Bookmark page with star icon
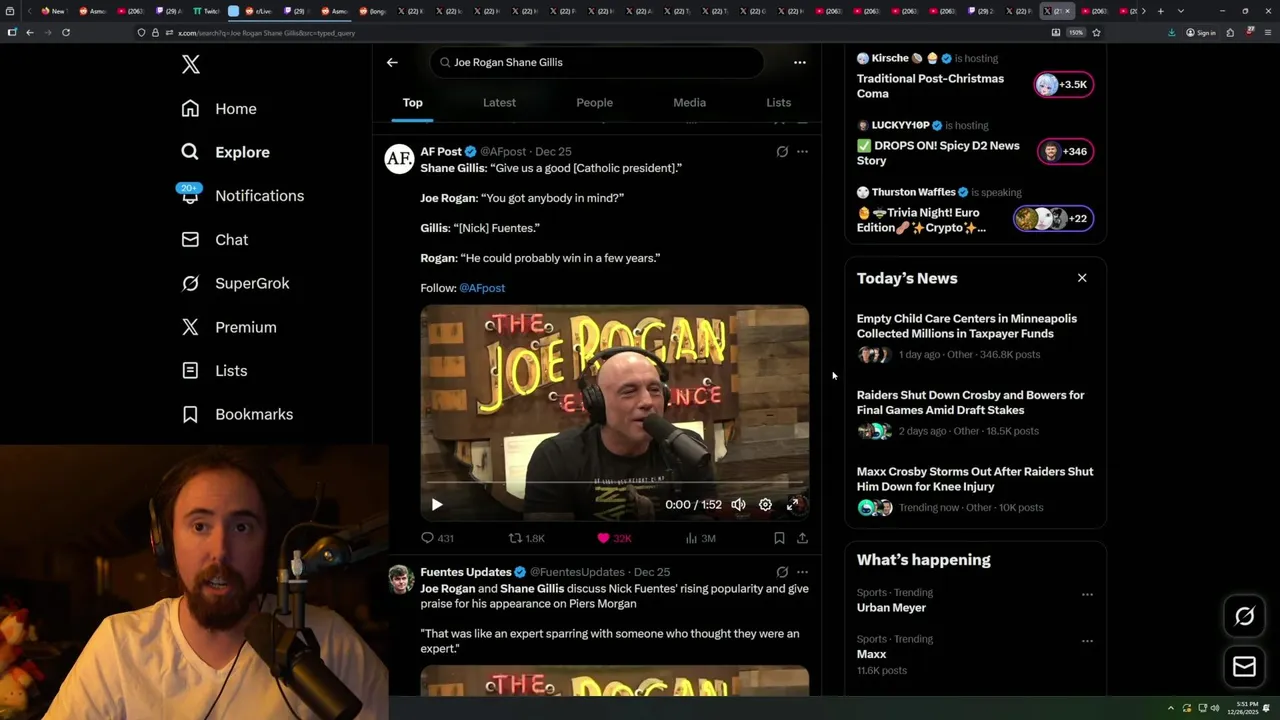Image resolution: width=1280 pixels, height=720 pixels. pos(1096,33)
